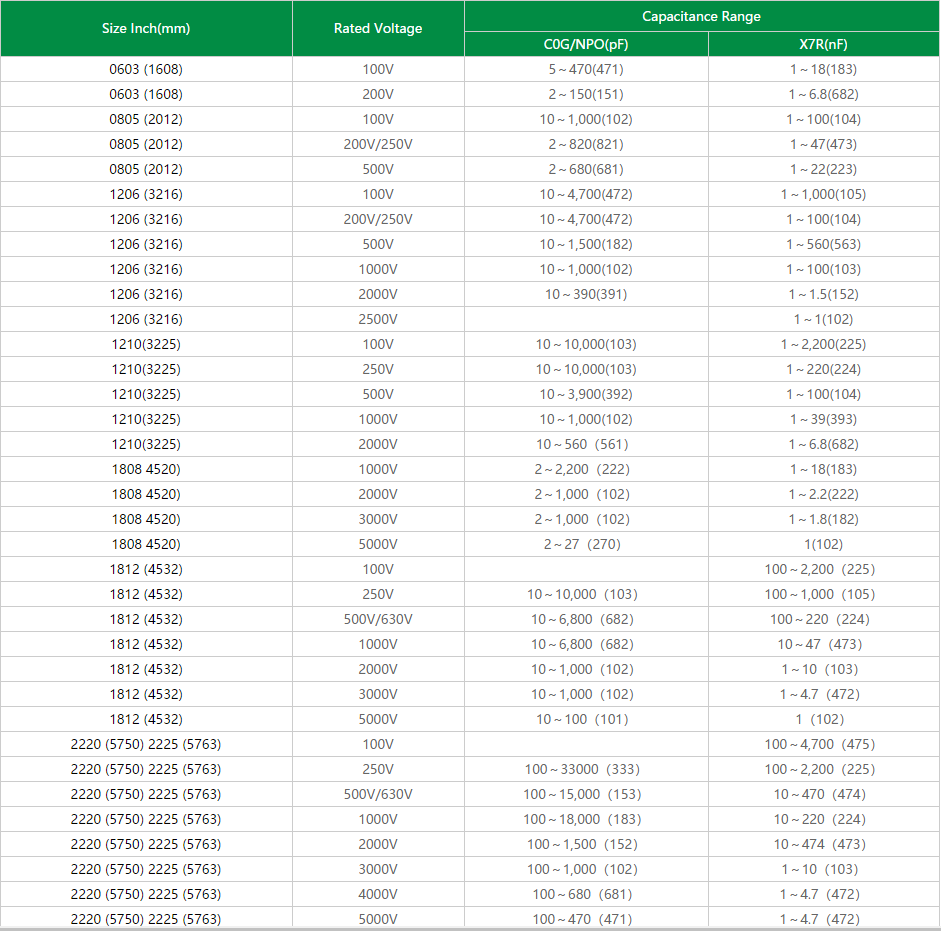
Task: Click the Size Inch(mm) column header
Action: tap(146, 28)
